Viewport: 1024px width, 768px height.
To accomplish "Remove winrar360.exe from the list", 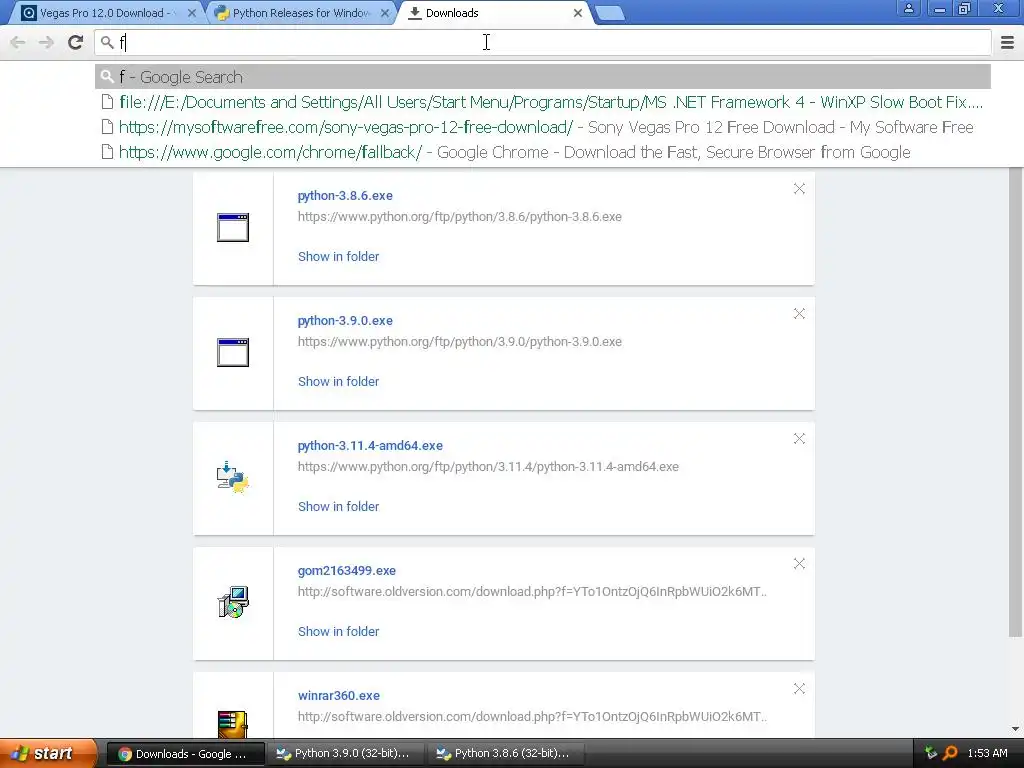I will (x=799, y=688).
